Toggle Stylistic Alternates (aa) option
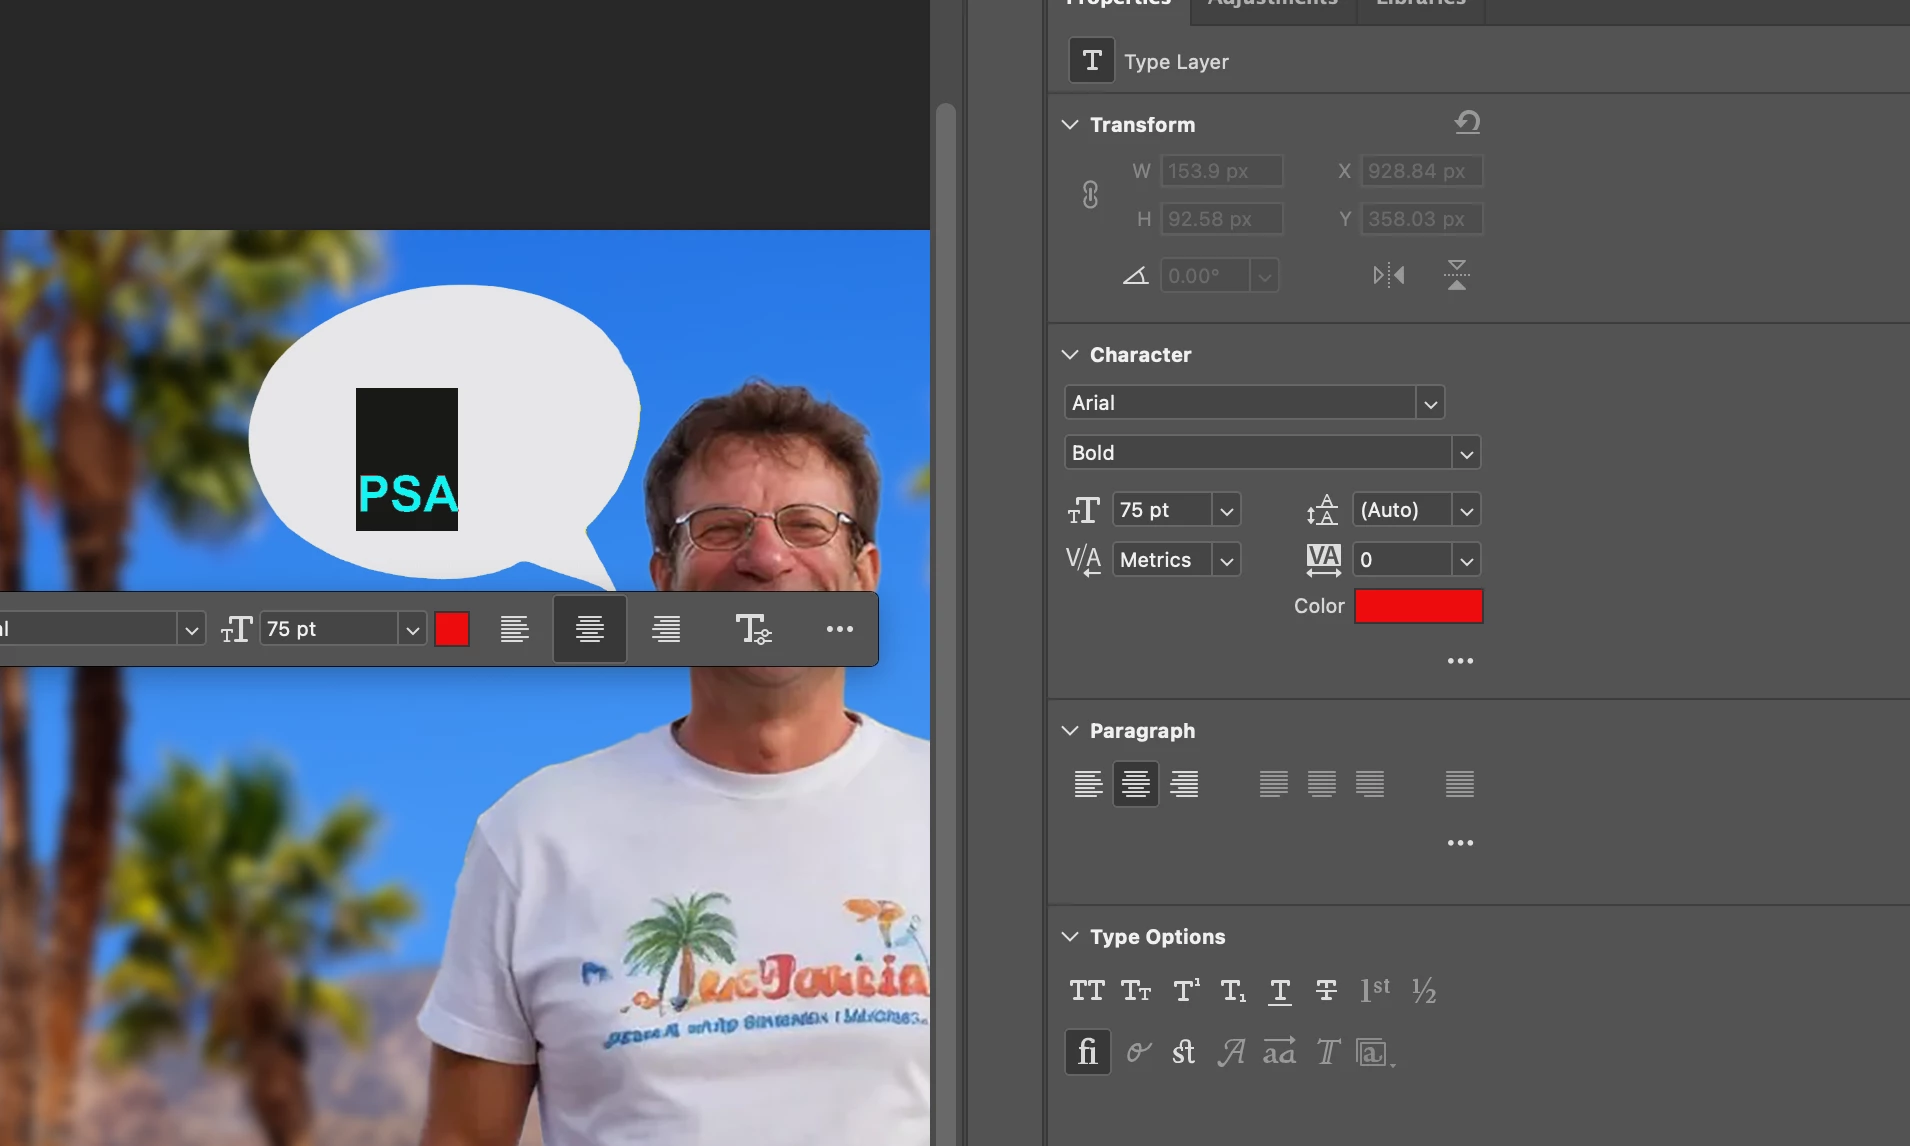Viewport: 1910px width, 1146px height. click(x=1279, y=1052)
